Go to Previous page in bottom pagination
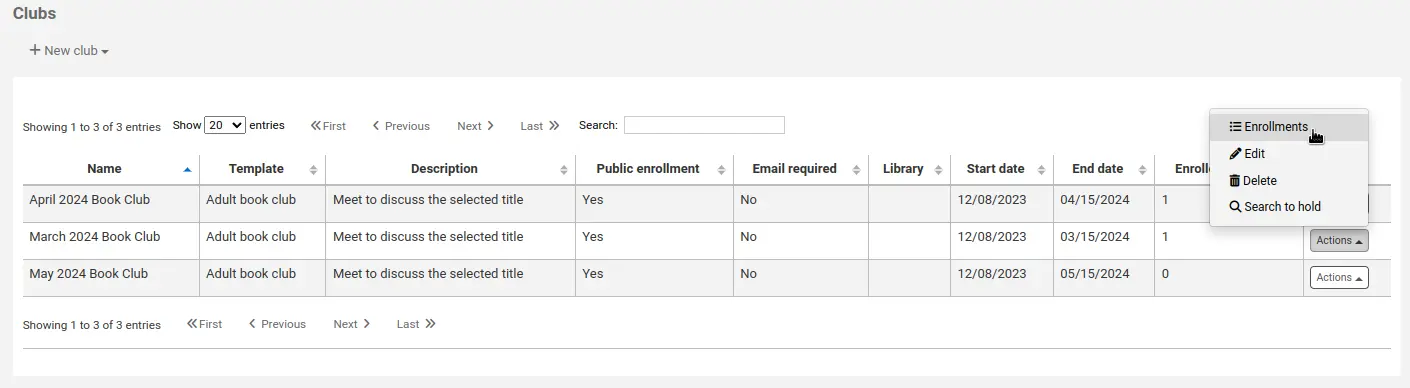Screen dimensions: 1410x388 pyautogui.click(x=277, y=324)
